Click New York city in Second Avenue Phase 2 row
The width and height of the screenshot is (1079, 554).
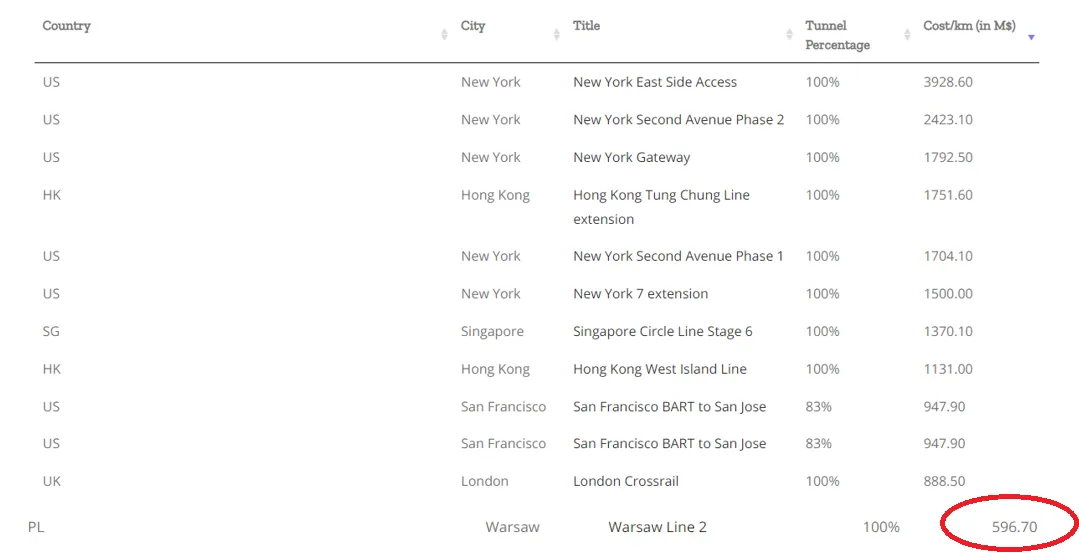click(x=491, y=120)
